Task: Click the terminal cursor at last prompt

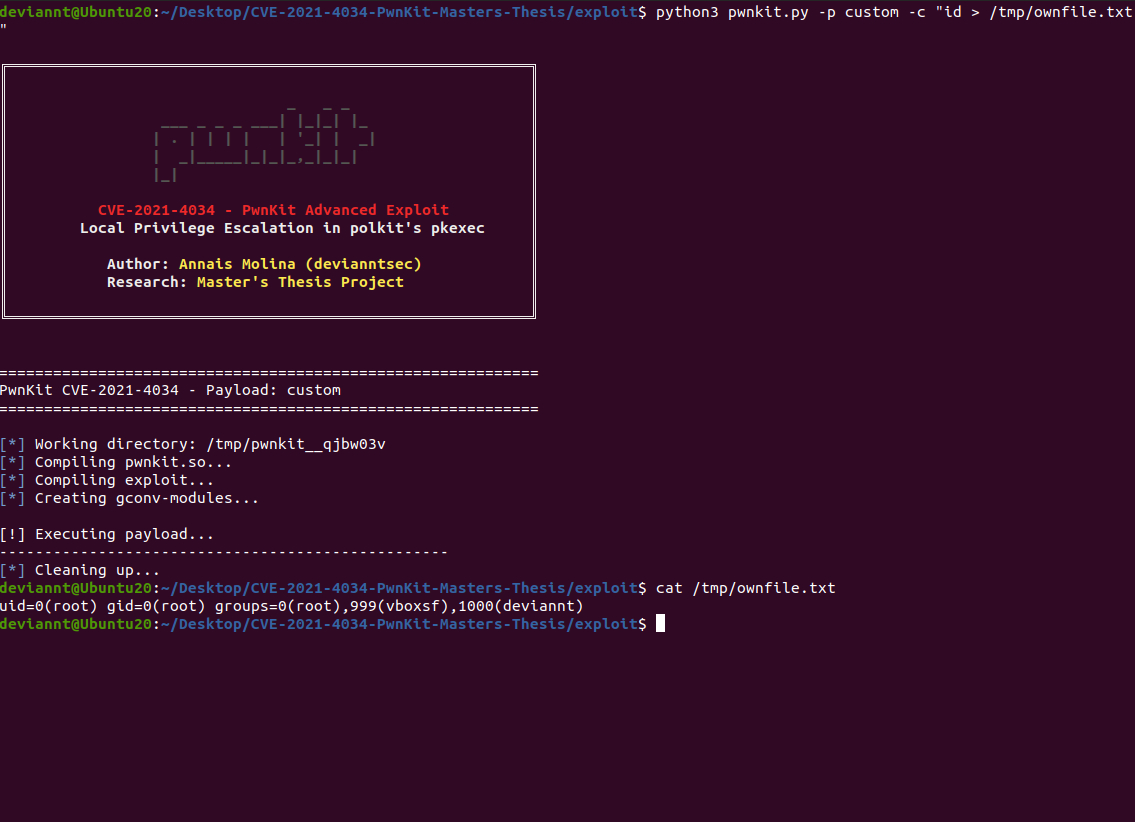Action: coord(660,624)
